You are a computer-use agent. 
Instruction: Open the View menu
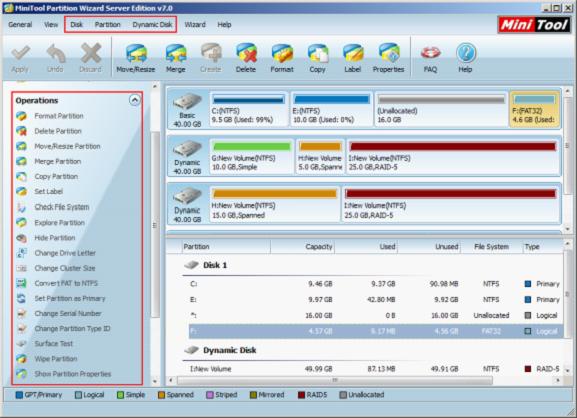(51, 25)
